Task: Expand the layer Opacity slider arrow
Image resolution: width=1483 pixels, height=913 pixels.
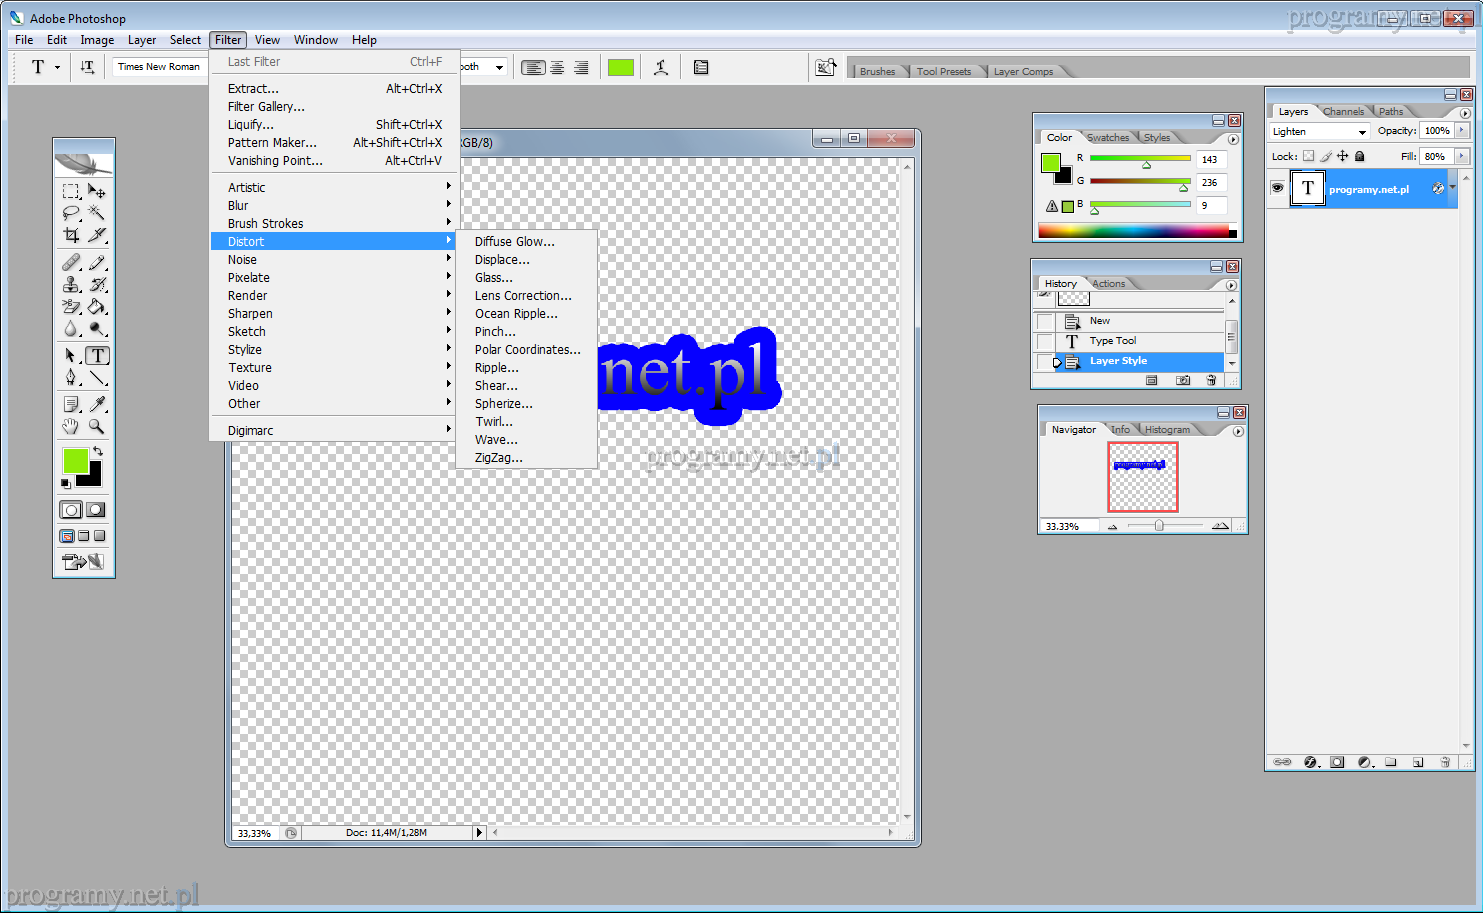Action: click(1462, 131)
